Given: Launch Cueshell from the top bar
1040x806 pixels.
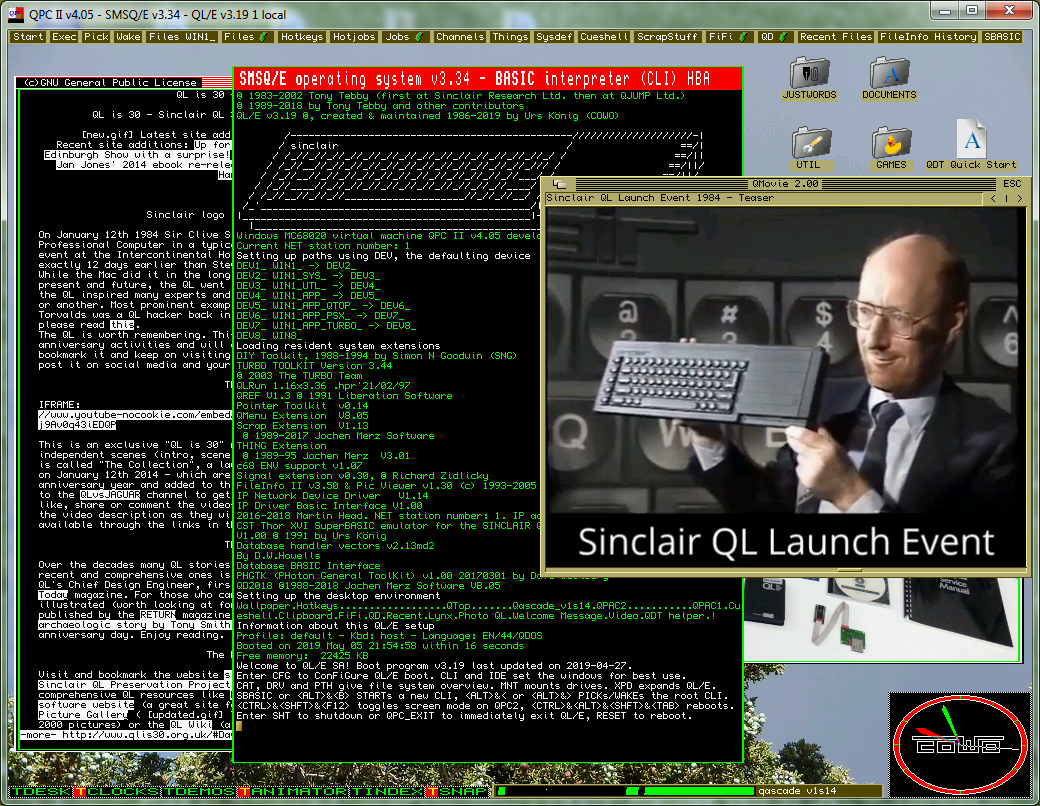Looking at the screenshot, I should click(604, 37).
